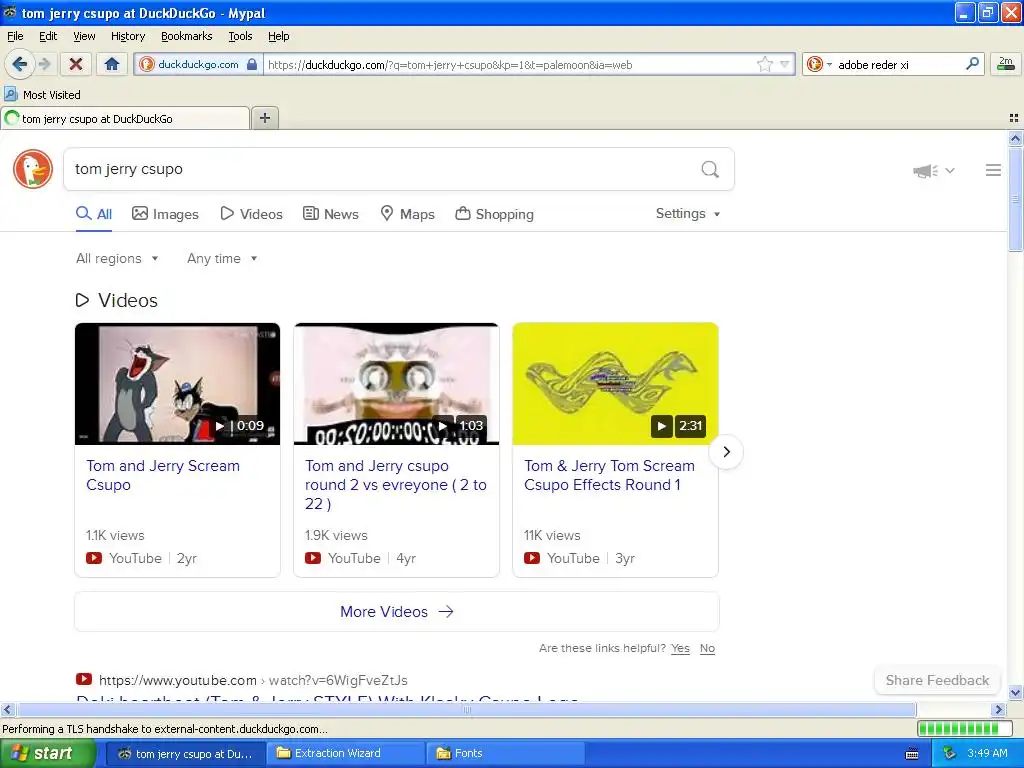The image size is (1024, 768).
Task: Expand the Settings dropdown
Action: pos(688,214)
